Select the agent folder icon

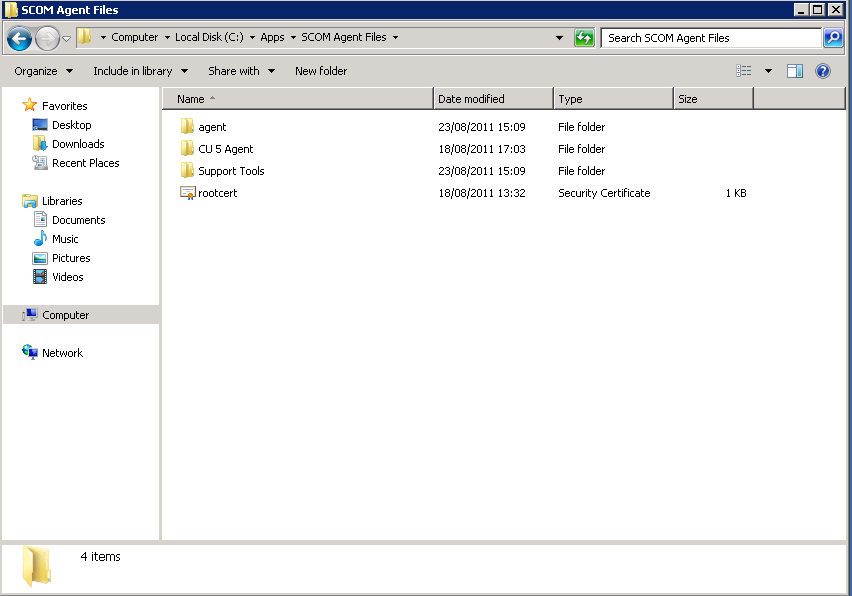187,127
